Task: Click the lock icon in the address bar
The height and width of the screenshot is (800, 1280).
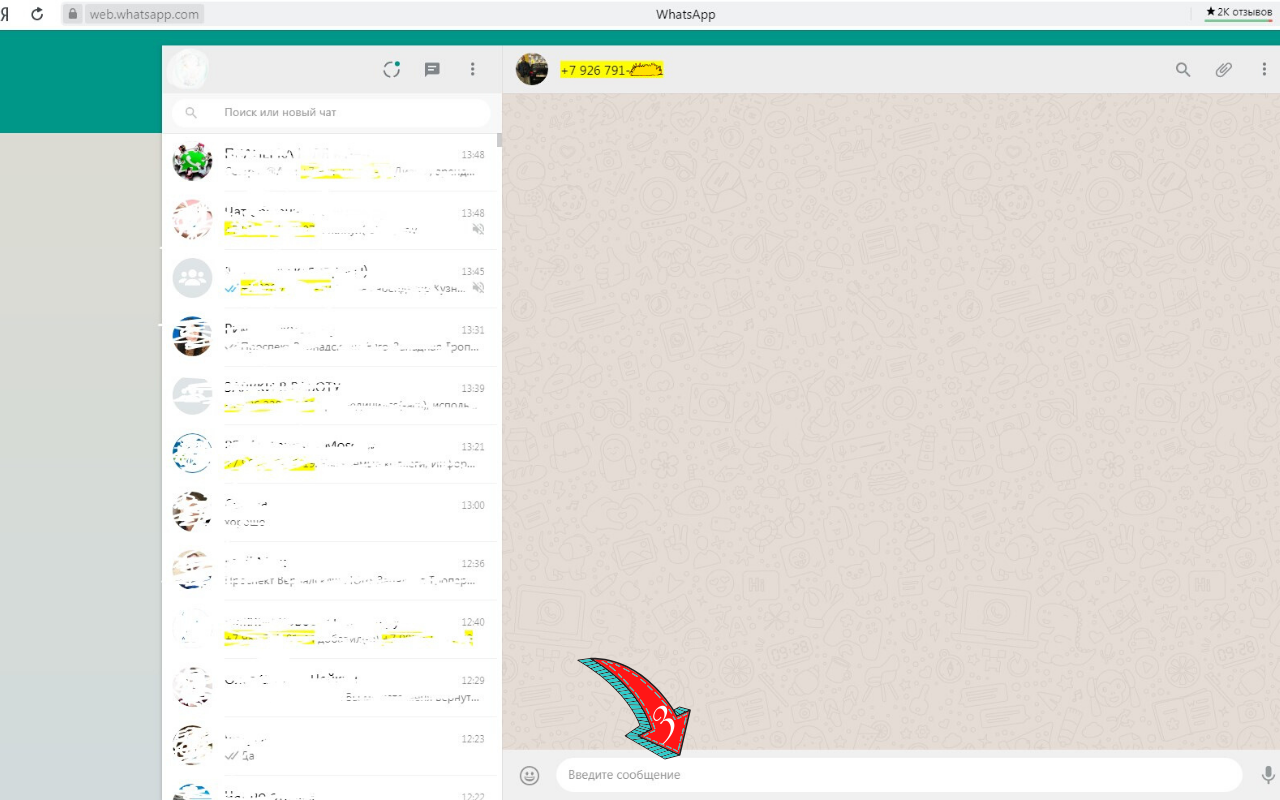Action: click(72, 14)
